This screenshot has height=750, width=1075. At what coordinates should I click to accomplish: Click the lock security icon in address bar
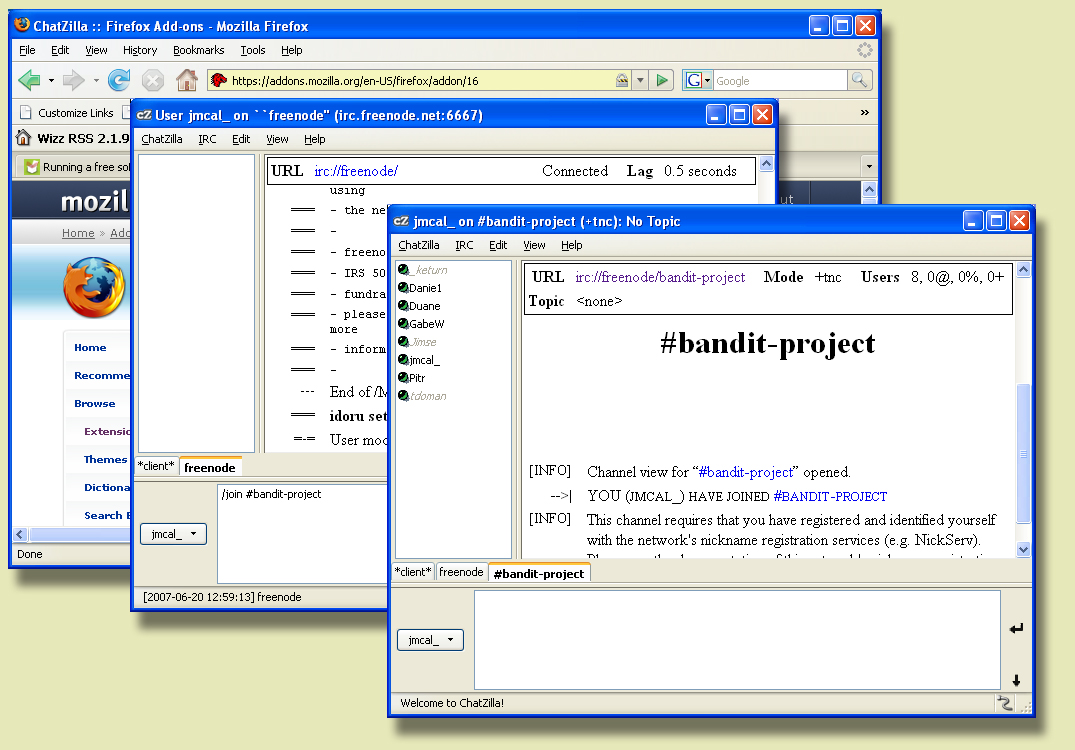622,80
